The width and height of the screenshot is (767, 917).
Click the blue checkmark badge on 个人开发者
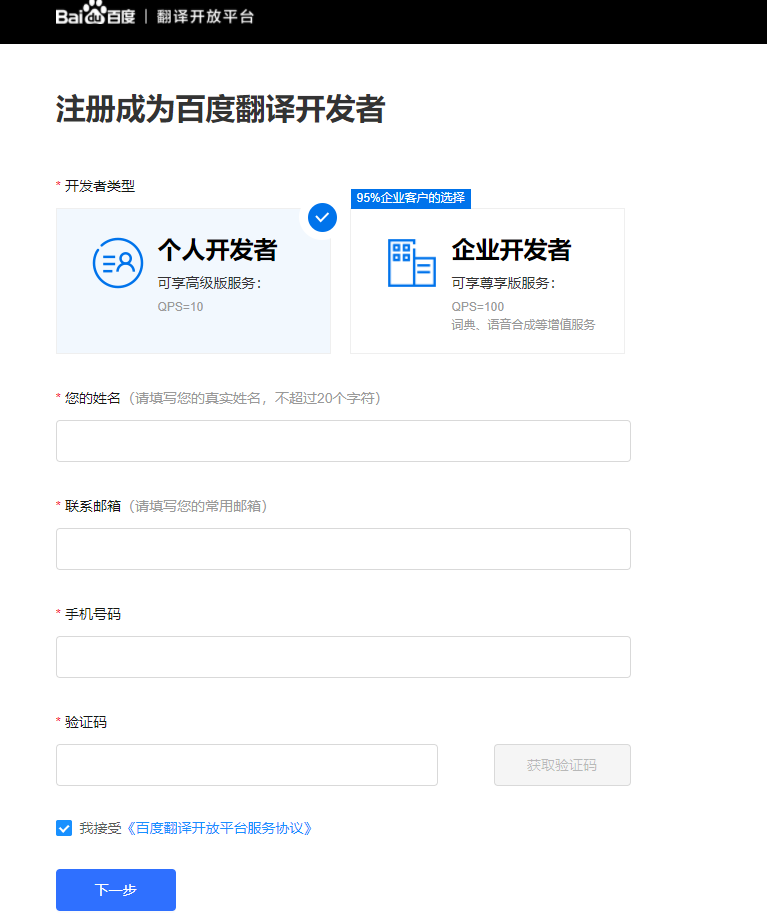click(x=322, y=218)
